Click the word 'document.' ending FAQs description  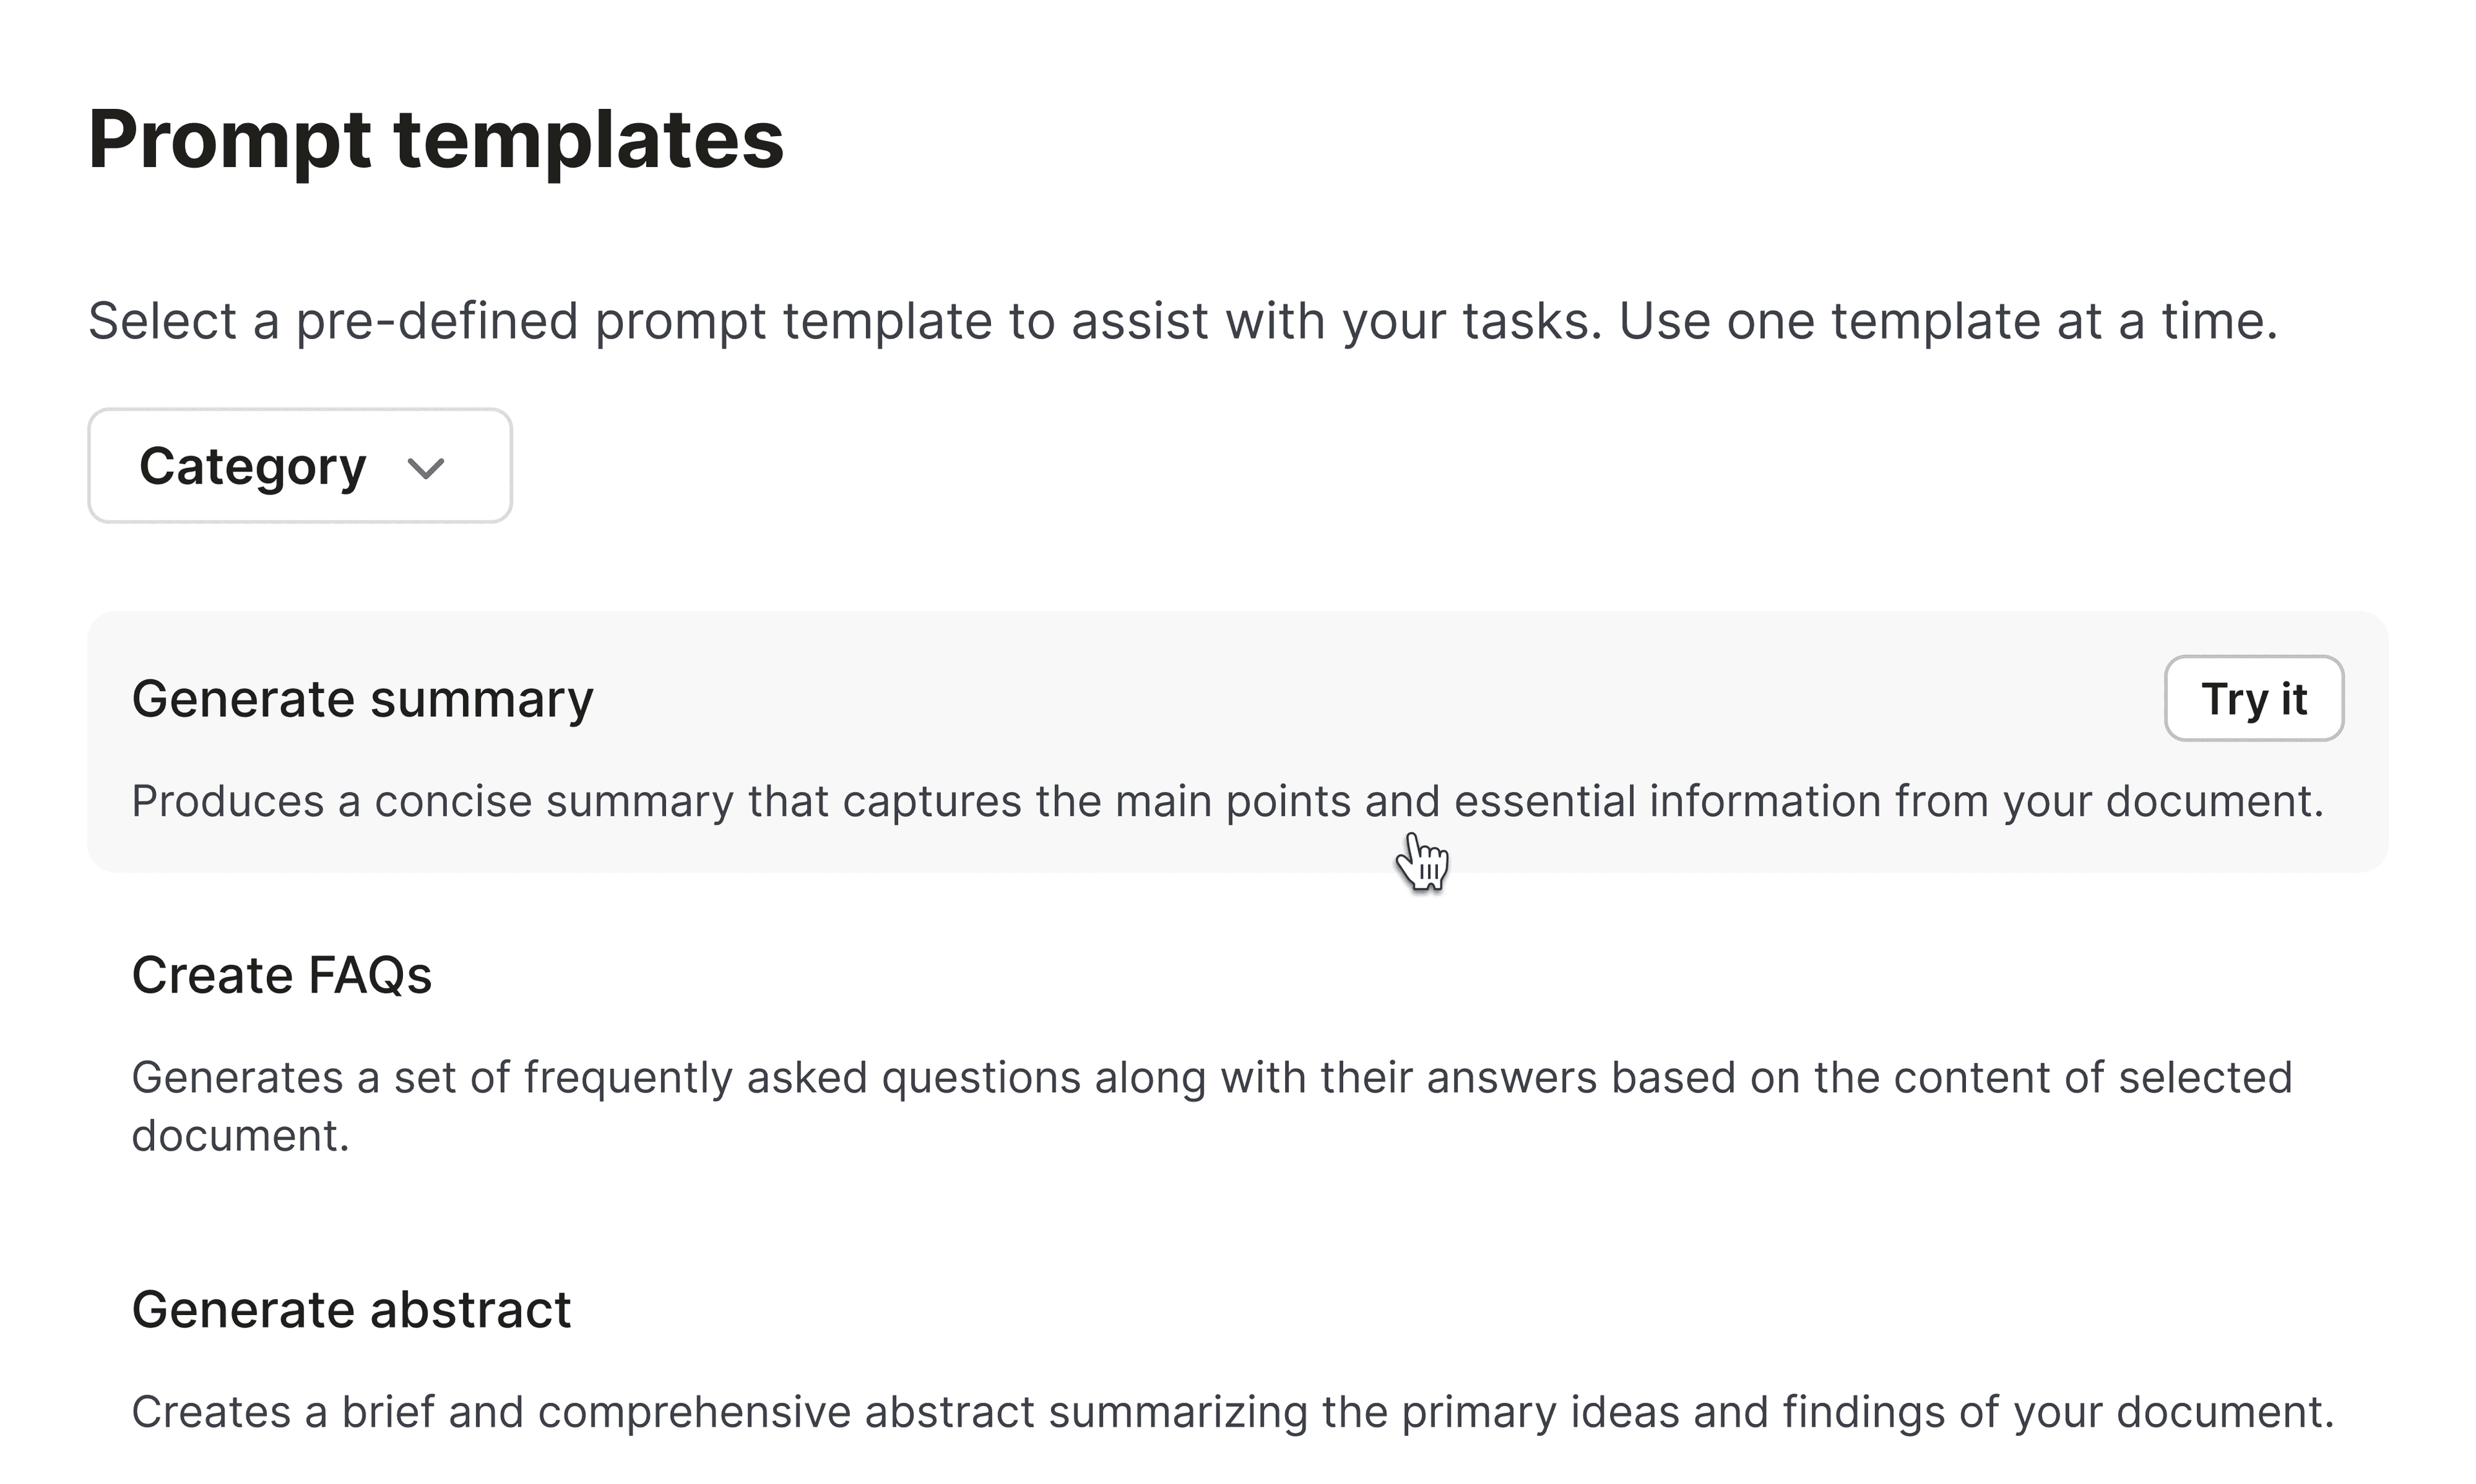pos(241,1136)
